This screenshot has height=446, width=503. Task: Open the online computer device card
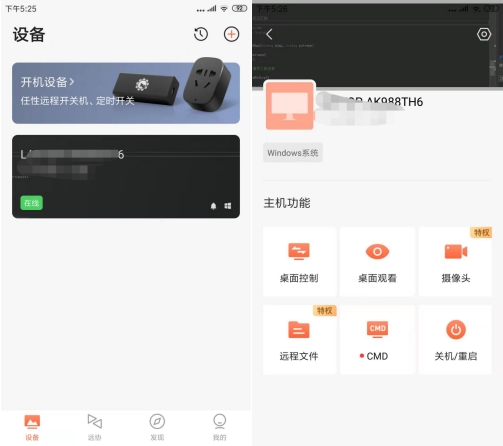pyautogui.click(x=126, y=177)
